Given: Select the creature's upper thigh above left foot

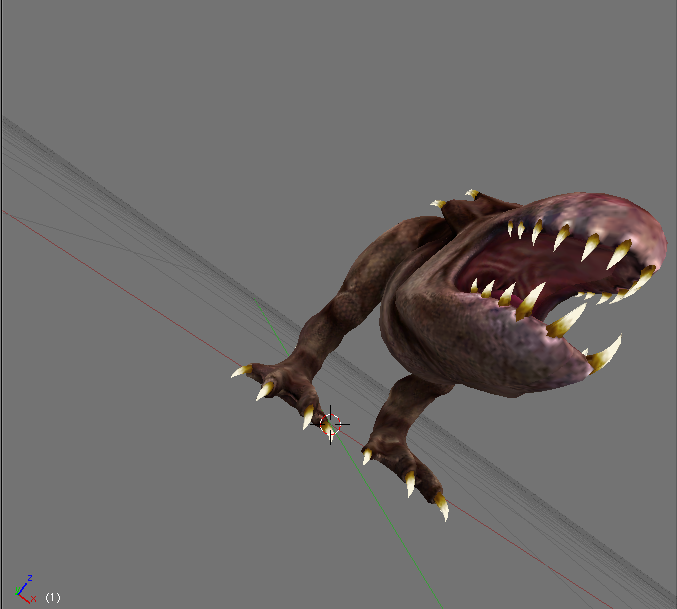Looking at the screenshot, I should 340,320.
